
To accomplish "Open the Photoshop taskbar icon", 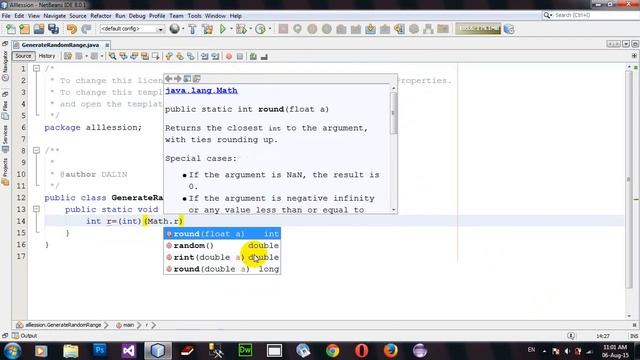I will tap(100, 350).
